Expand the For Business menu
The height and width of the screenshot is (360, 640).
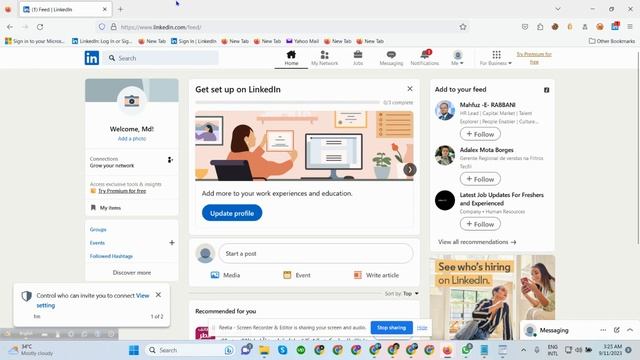coord(496,58)
